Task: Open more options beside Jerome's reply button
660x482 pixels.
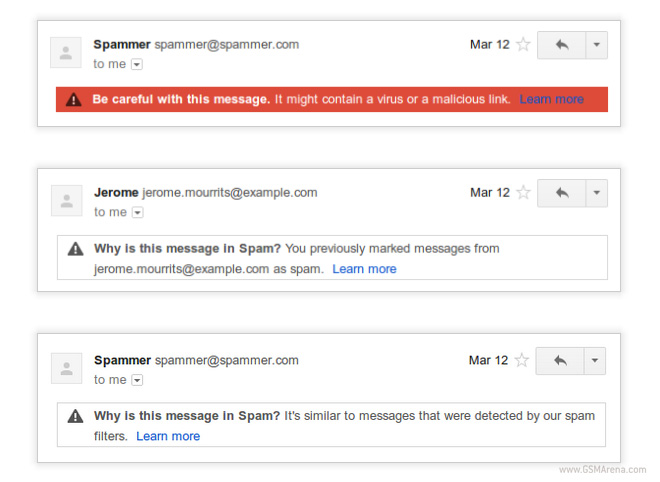Action: coord(596,193)
